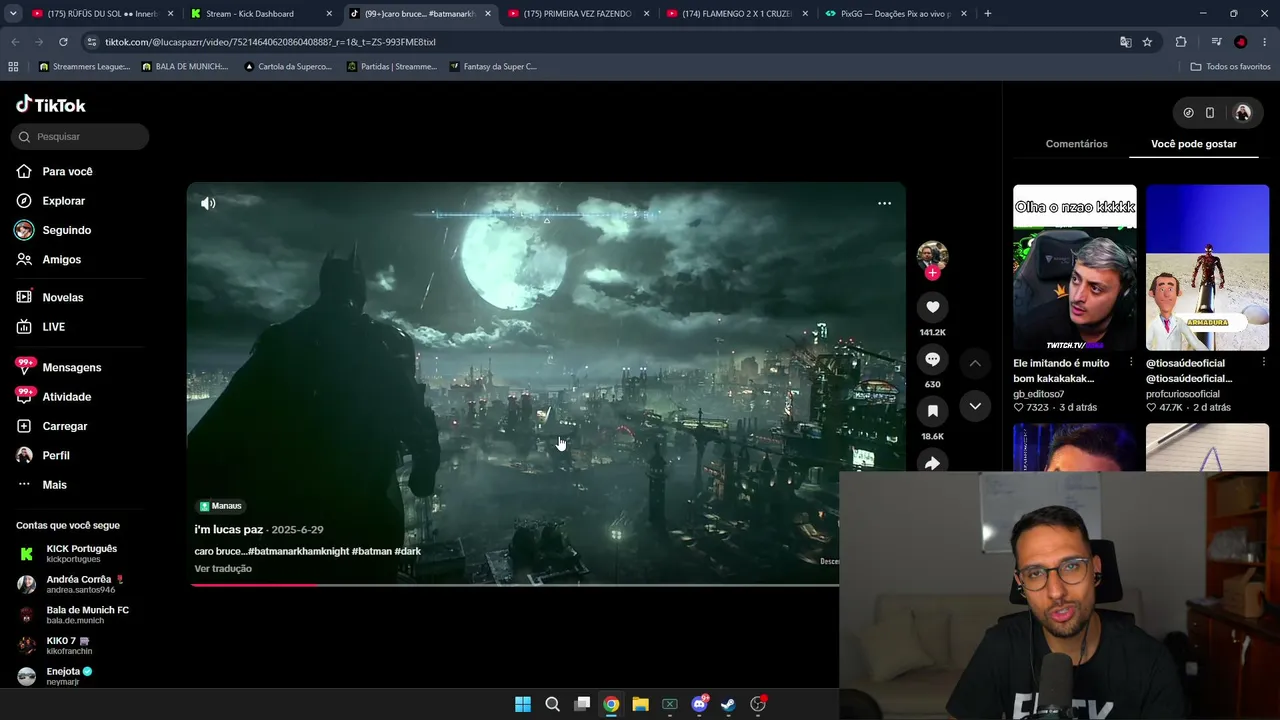
Task: Go to the previous video with the up chevron
Action: [x=975, y=363]
